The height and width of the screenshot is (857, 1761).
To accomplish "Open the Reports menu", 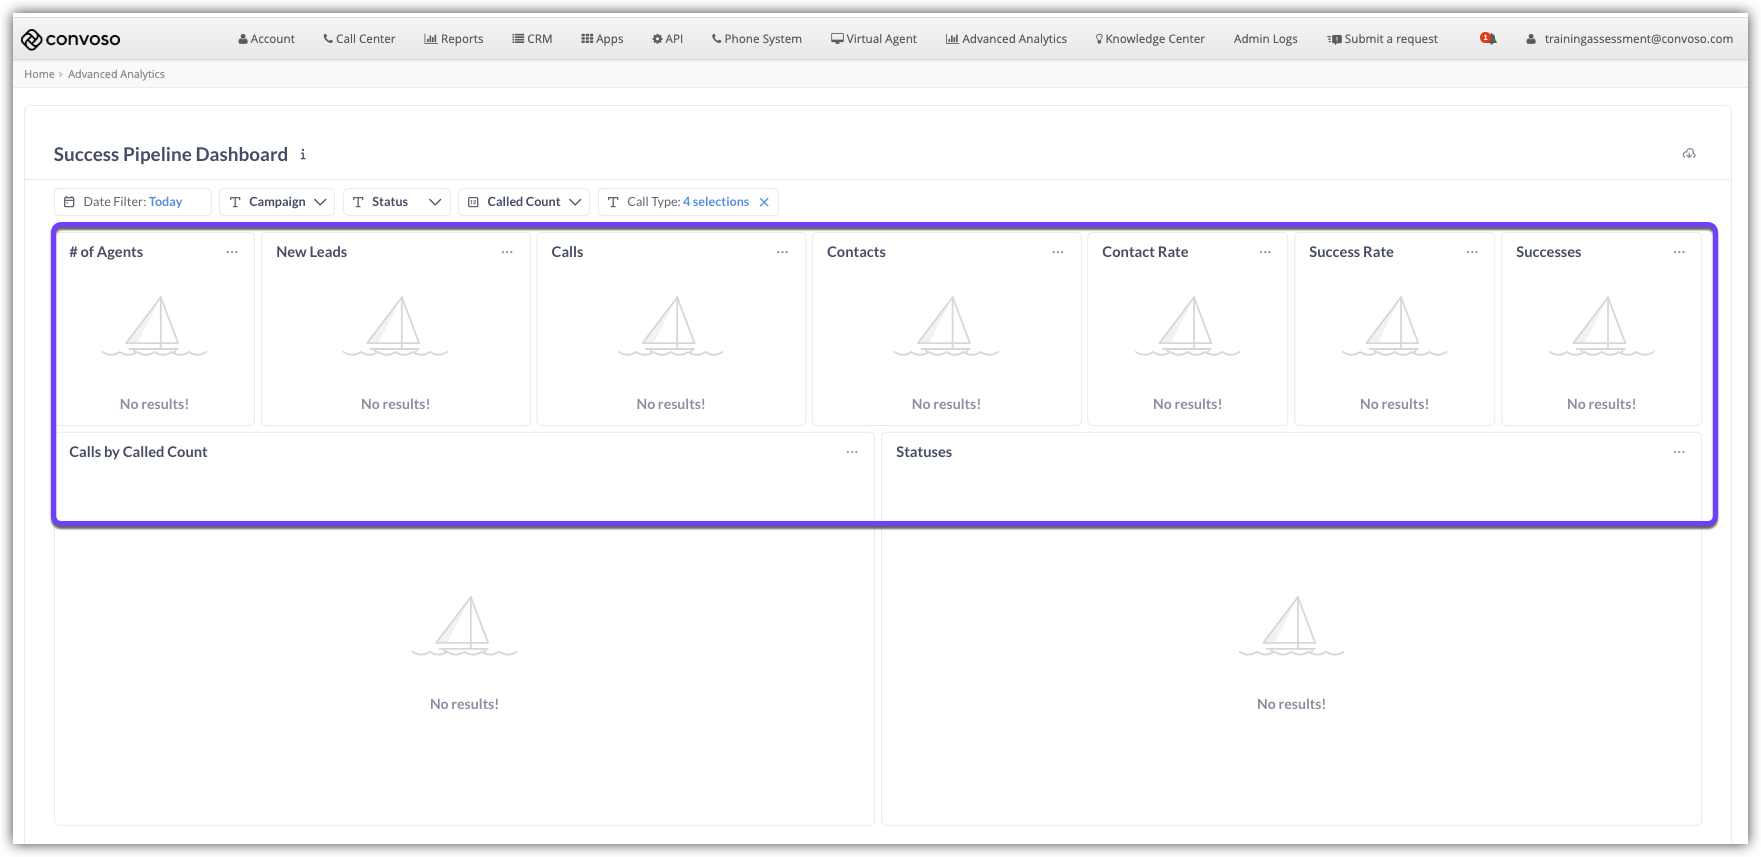I will pyautogui.click(x=454, y=39).
